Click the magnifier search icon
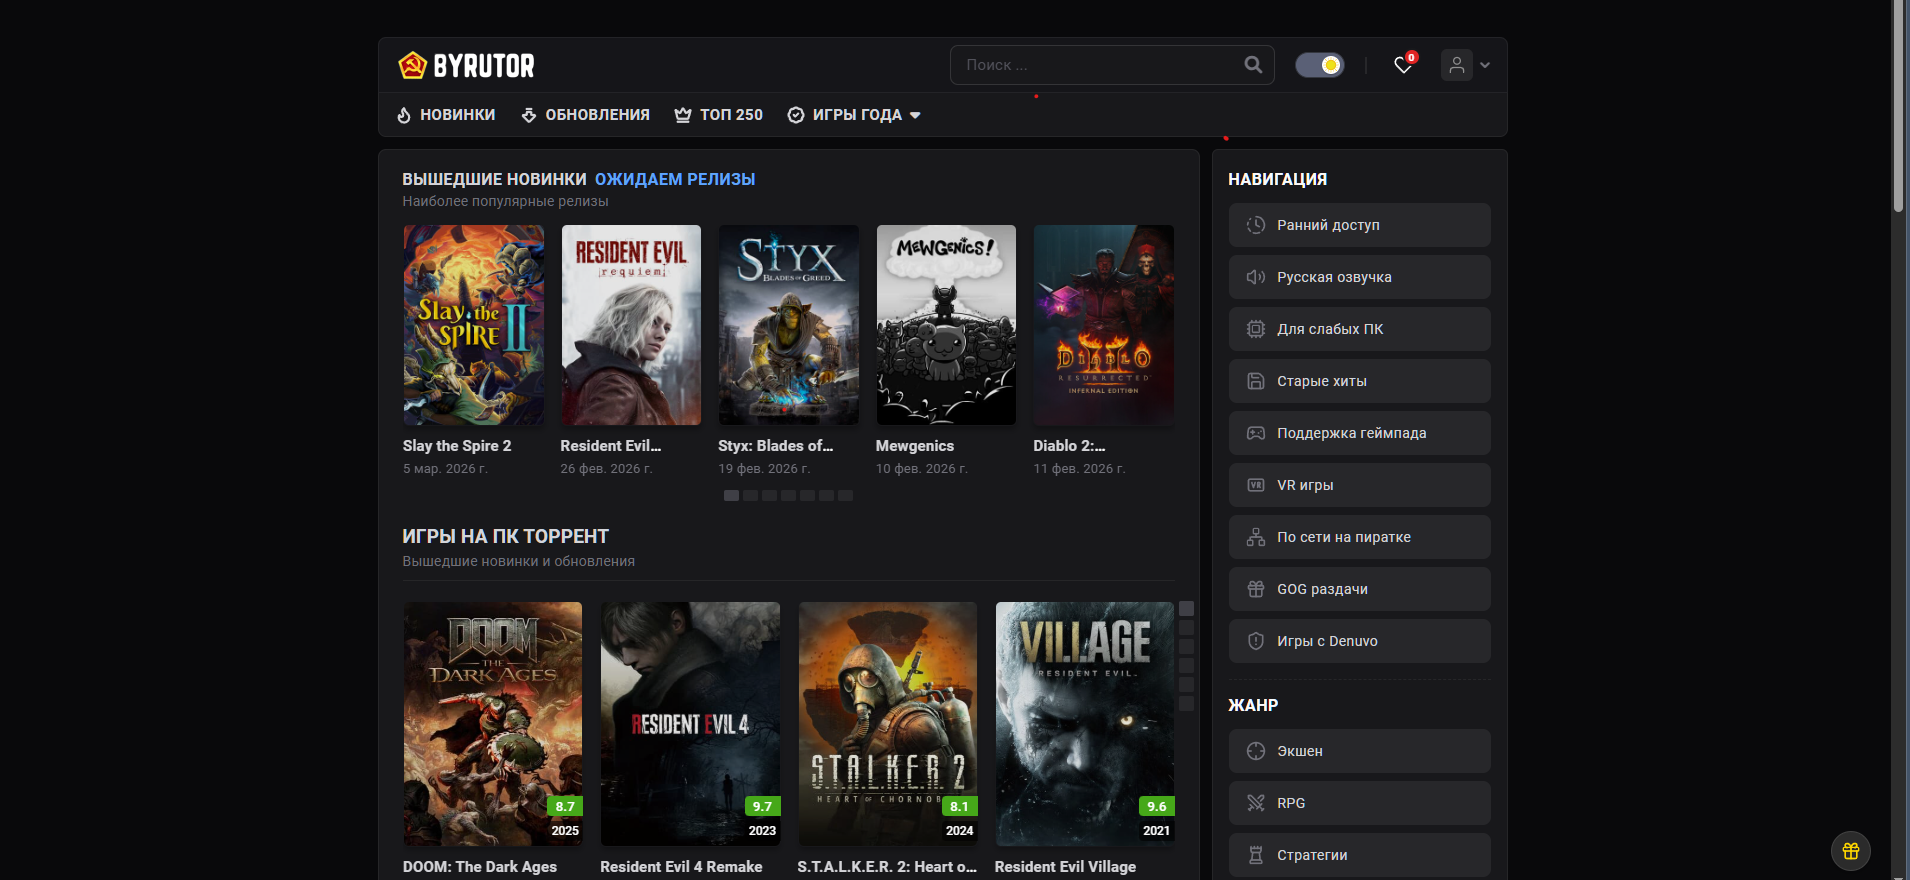 pyautogui.click(x=1253, y=65)
